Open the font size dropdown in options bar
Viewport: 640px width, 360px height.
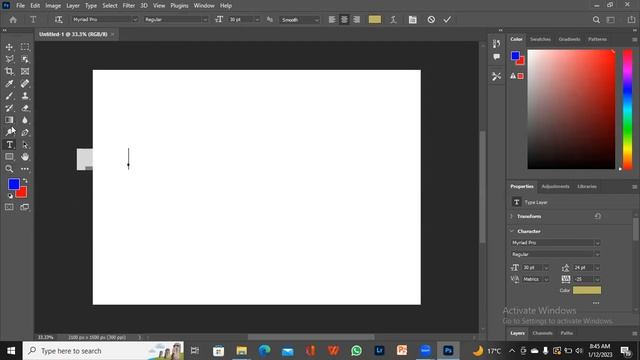click(x=257, y=20)
